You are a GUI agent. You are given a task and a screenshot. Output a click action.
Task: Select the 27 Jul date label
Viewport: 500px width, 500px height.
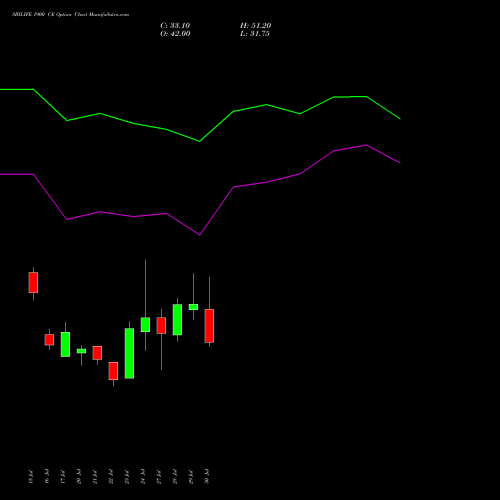tap(159, 476)
